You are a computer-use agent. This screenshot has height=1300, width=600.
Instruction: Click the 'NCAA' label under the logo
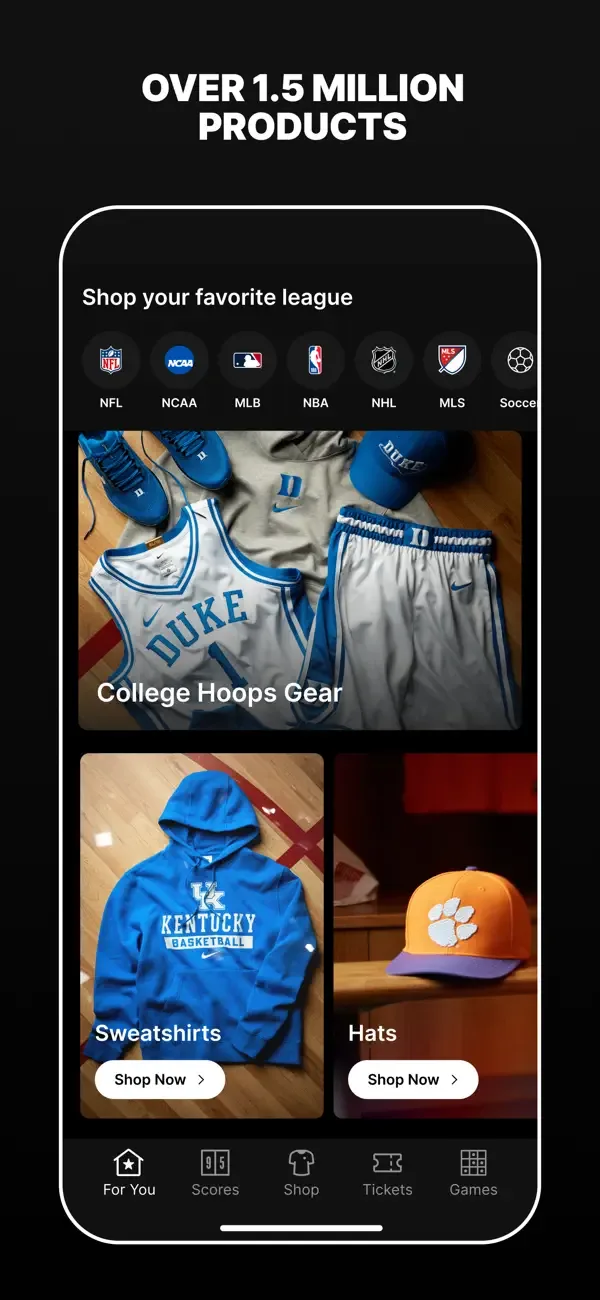[x=179, y=403]
